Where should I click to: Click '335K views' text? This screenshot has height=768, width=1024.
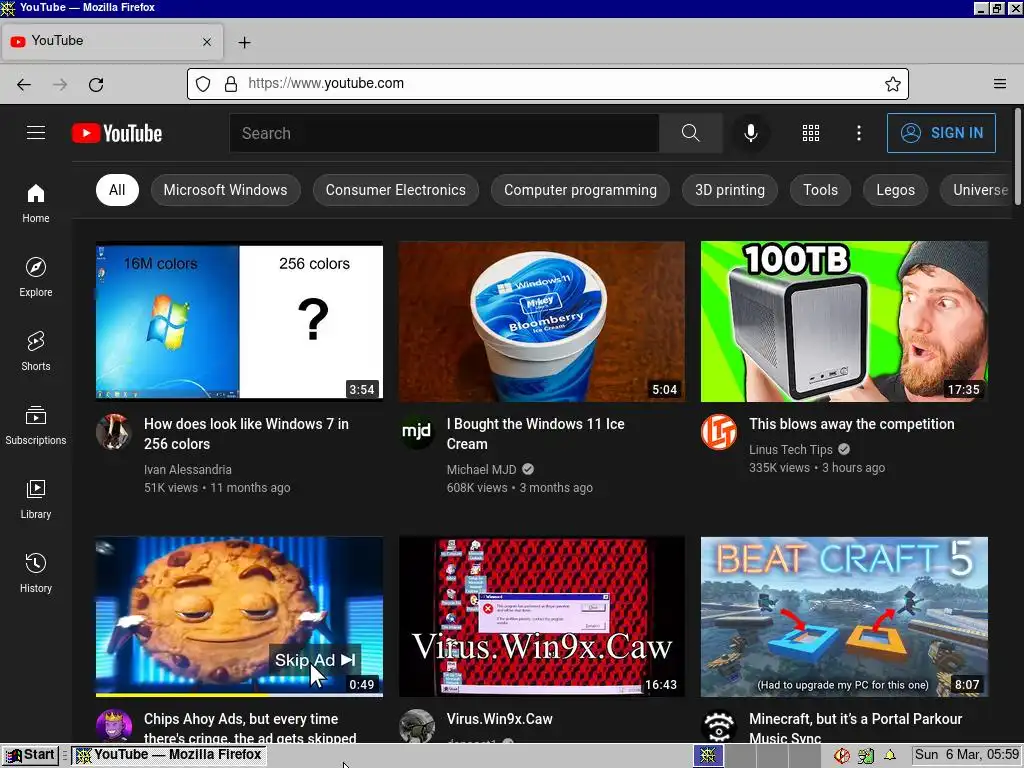779,468
